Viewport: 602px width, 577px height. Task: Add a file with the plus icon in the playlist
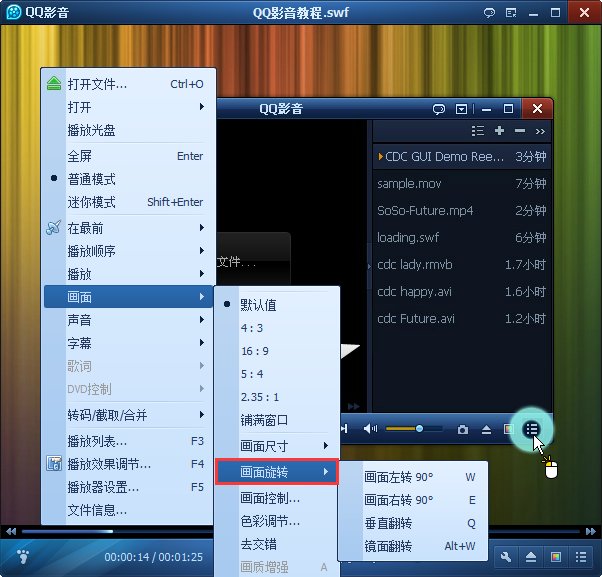coord(499,131)
